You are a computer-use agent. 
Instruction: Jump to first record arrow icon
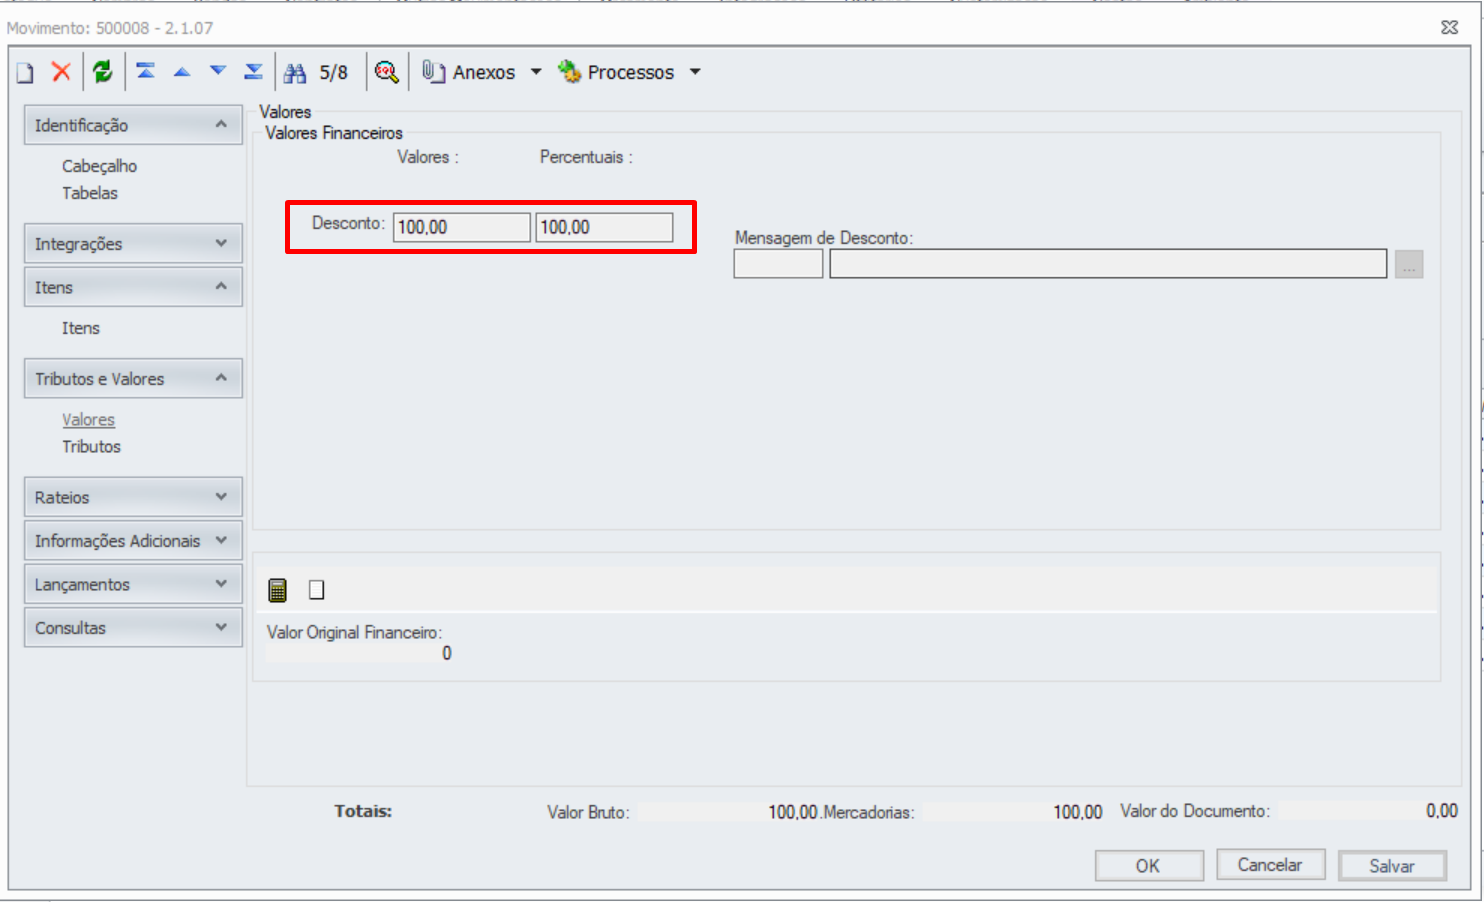tap(146, 71)
